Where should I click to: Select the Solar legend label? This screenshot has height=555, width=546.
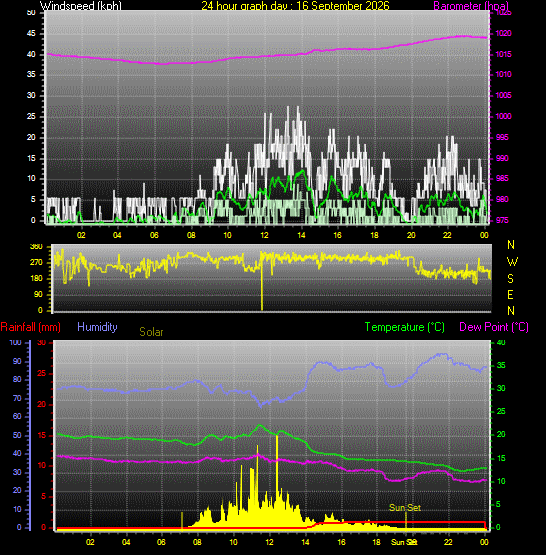(x=151, y=332)
